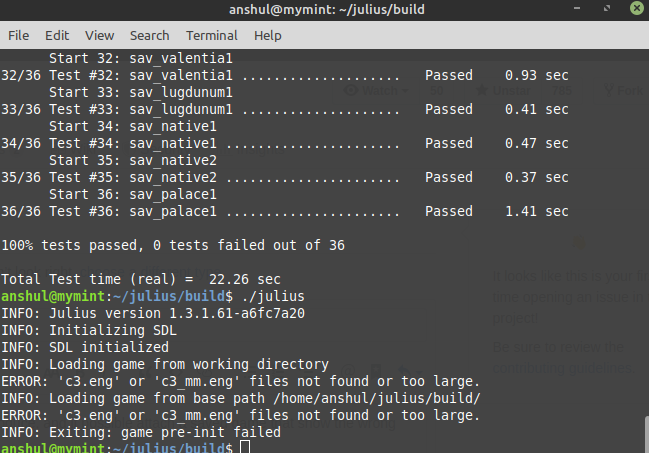The image size is (649, 453).
Task: Click the terminal vertical scrollbar
Action: pyautogui.click(x=647, y=434)
